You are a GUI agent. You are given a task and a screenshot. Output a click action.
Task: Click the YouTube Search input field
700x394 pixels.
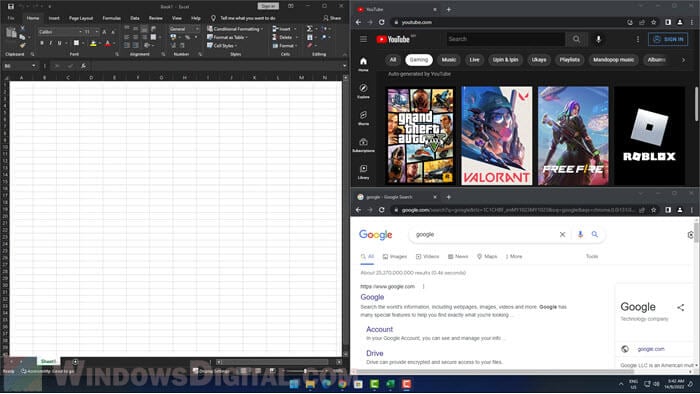pos(506,39)
